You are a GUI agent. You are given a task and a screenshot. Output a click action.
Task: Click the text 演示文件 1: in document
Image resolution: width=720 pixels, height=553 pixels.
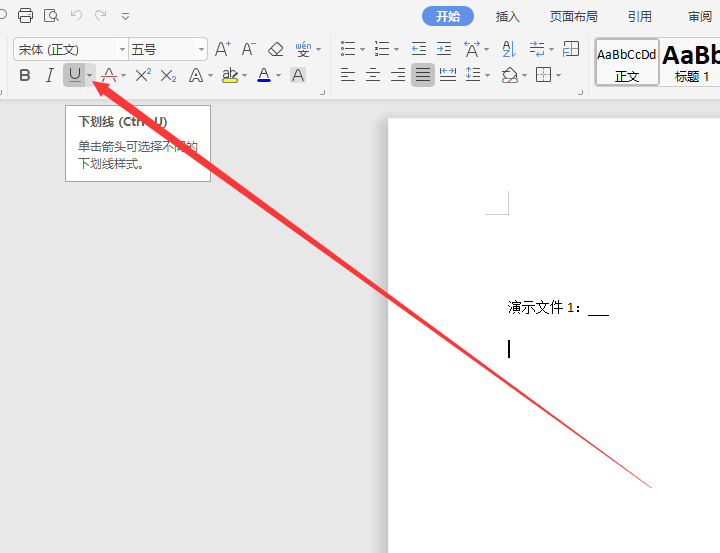click(x=544, y=308)
